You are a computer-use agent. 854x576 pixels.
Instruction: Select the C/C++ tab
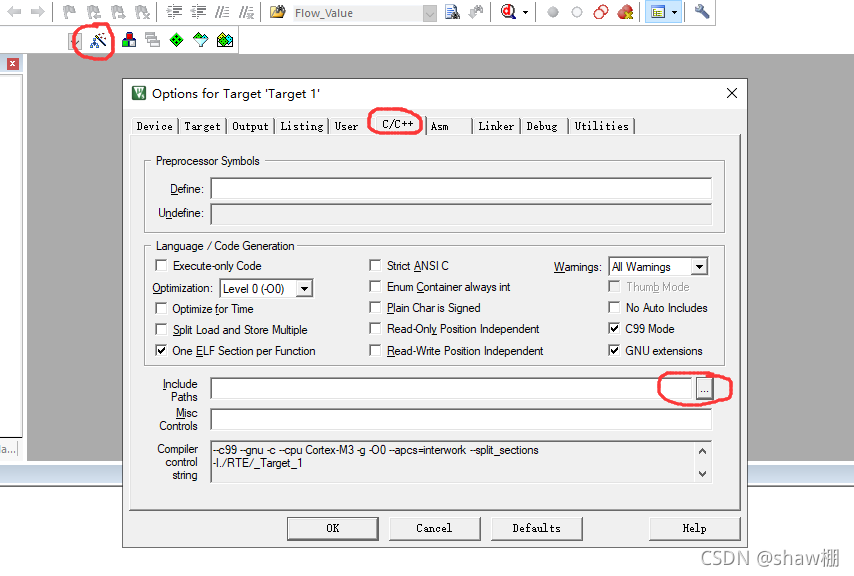point(398,124)
